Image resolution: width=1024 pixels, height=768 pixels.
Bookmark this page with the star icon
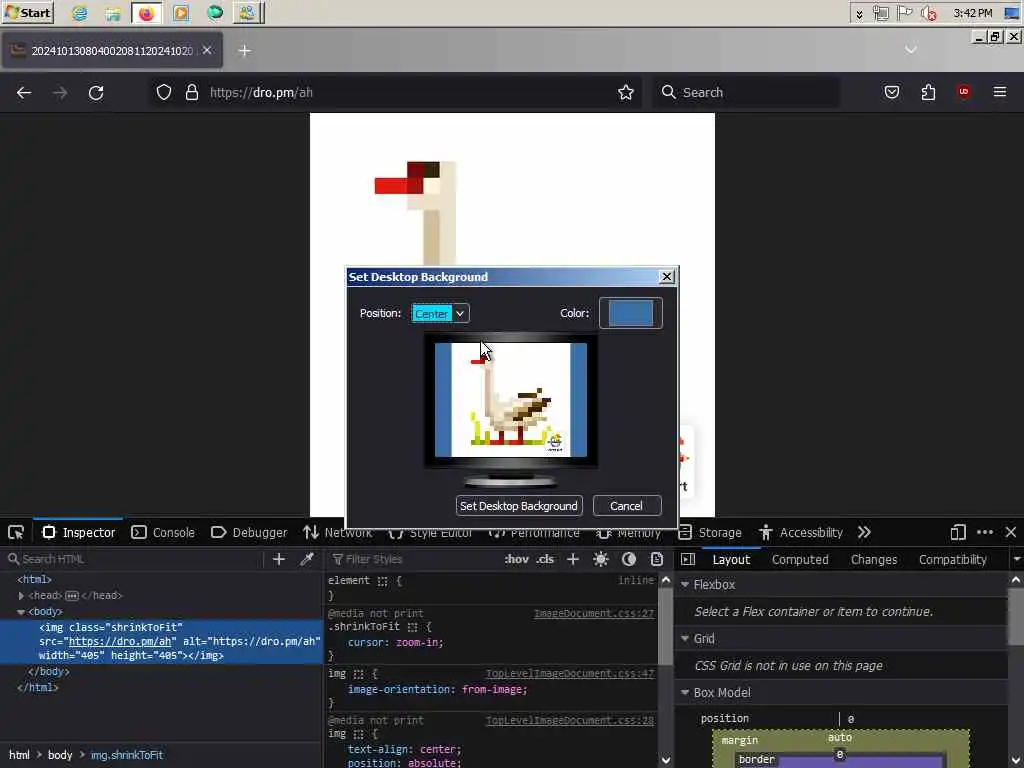[626, 93]
